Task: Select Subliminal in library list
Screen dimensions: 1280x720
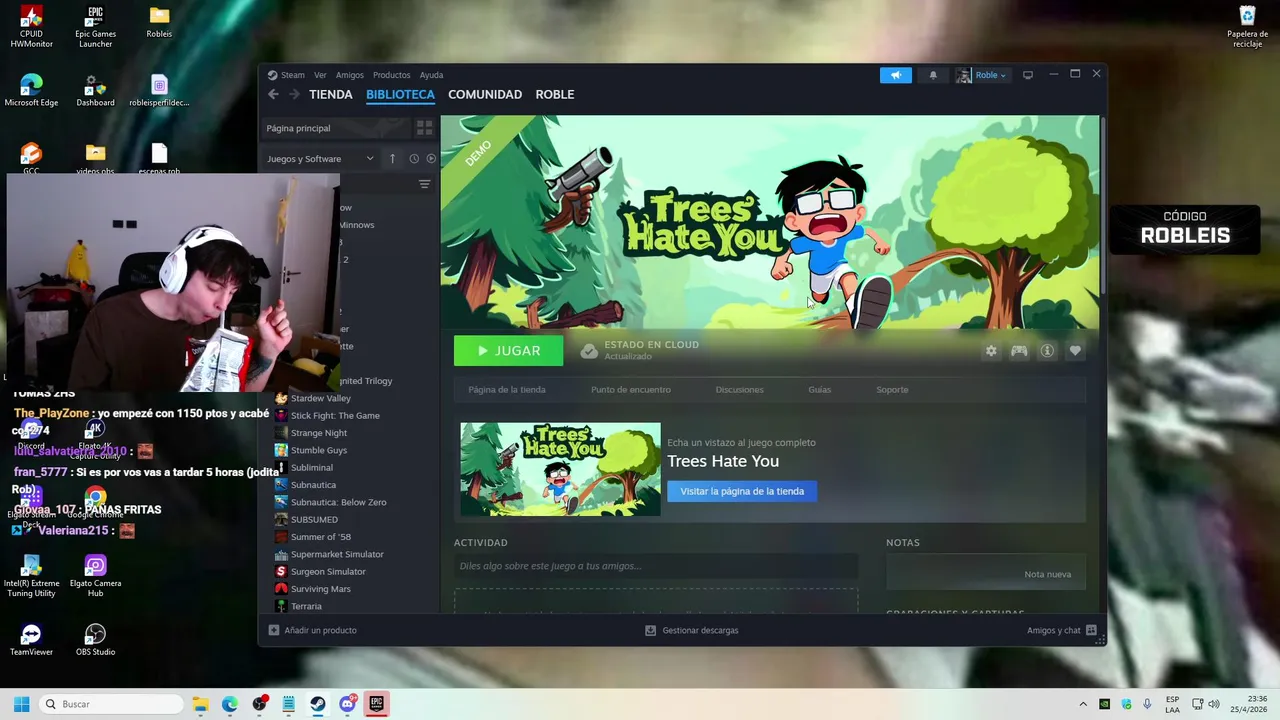Action: [x=312, y=467]
